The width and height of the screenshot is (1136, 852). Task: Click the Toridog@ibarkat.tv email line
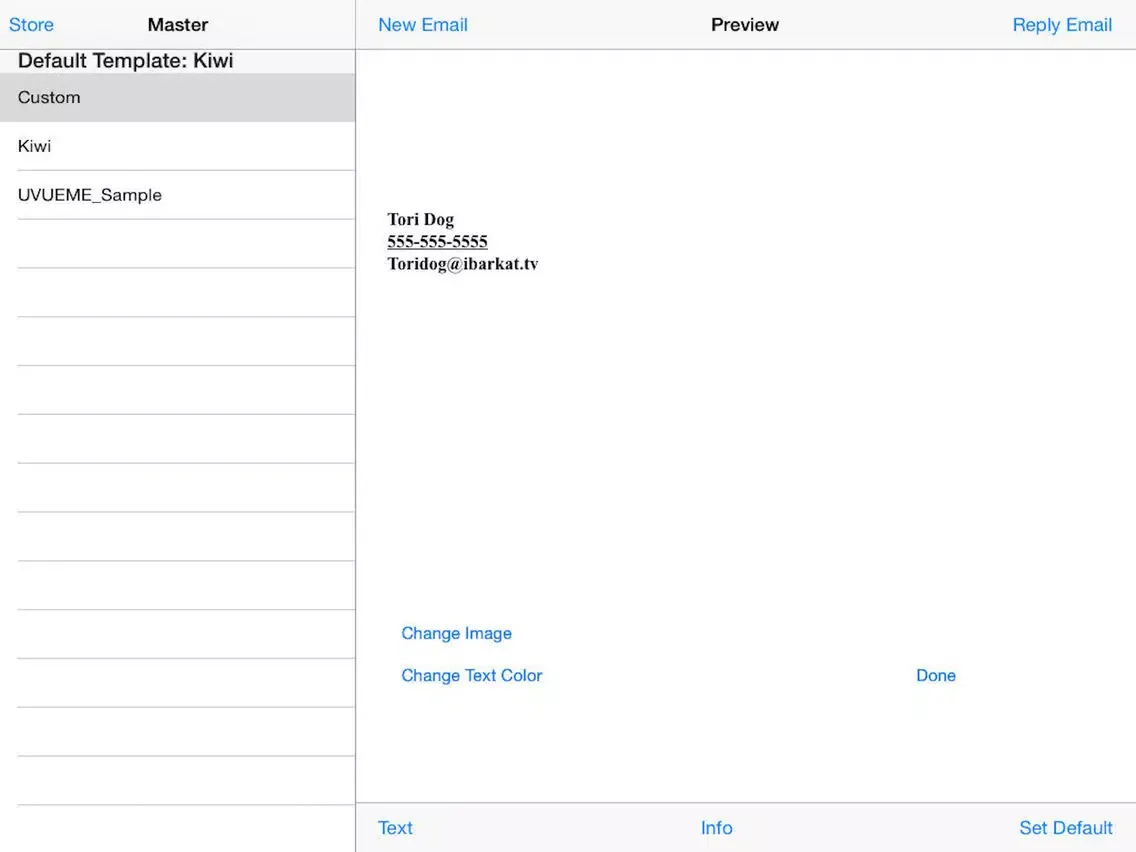(462, 264)
